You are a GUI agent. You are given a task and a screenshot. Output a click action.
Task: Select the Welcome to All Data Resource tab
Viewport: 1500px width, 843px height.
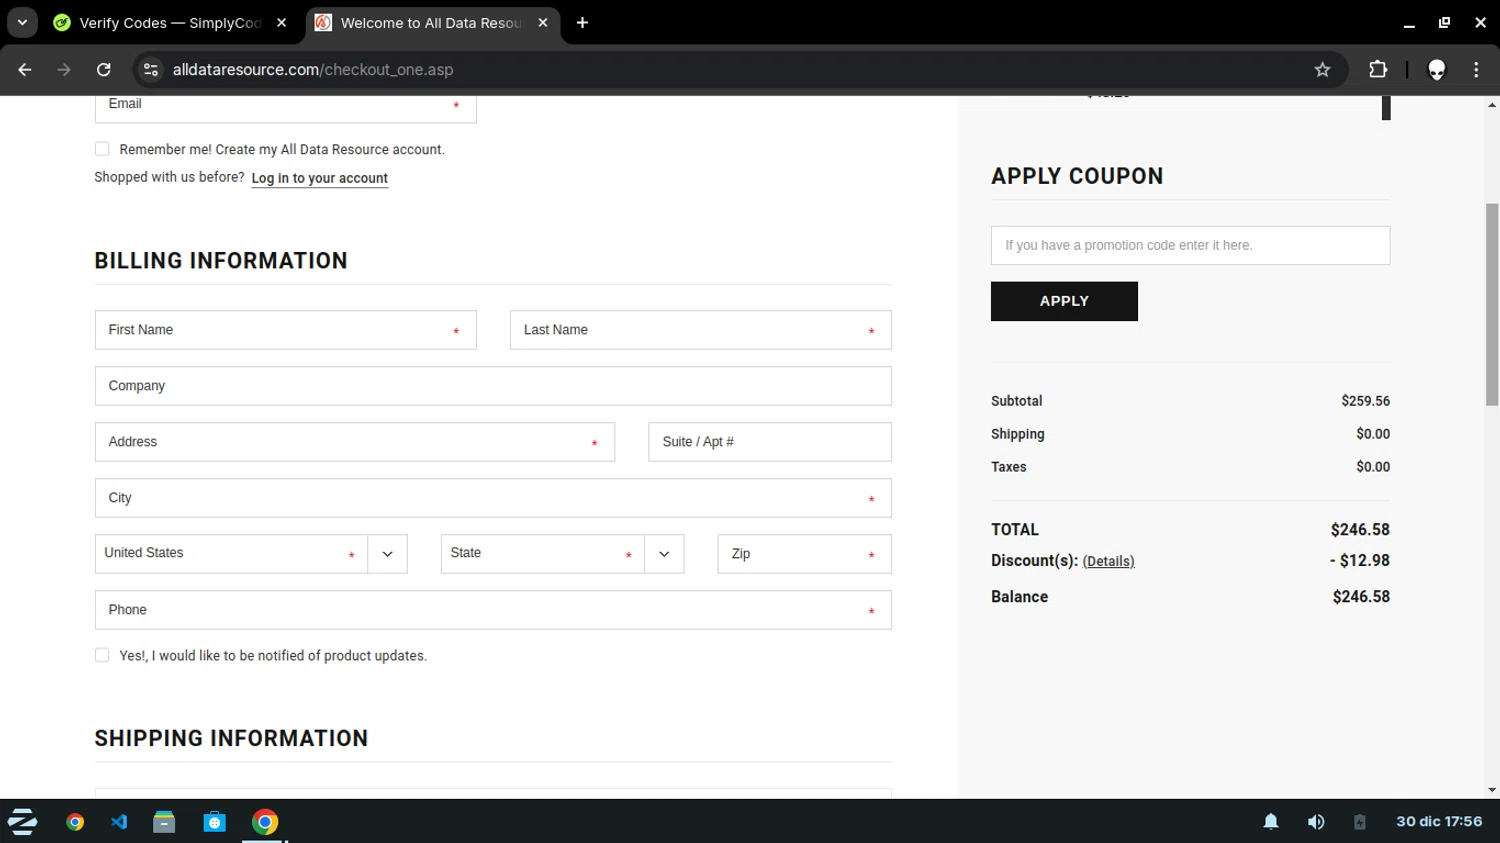(432, 22)
